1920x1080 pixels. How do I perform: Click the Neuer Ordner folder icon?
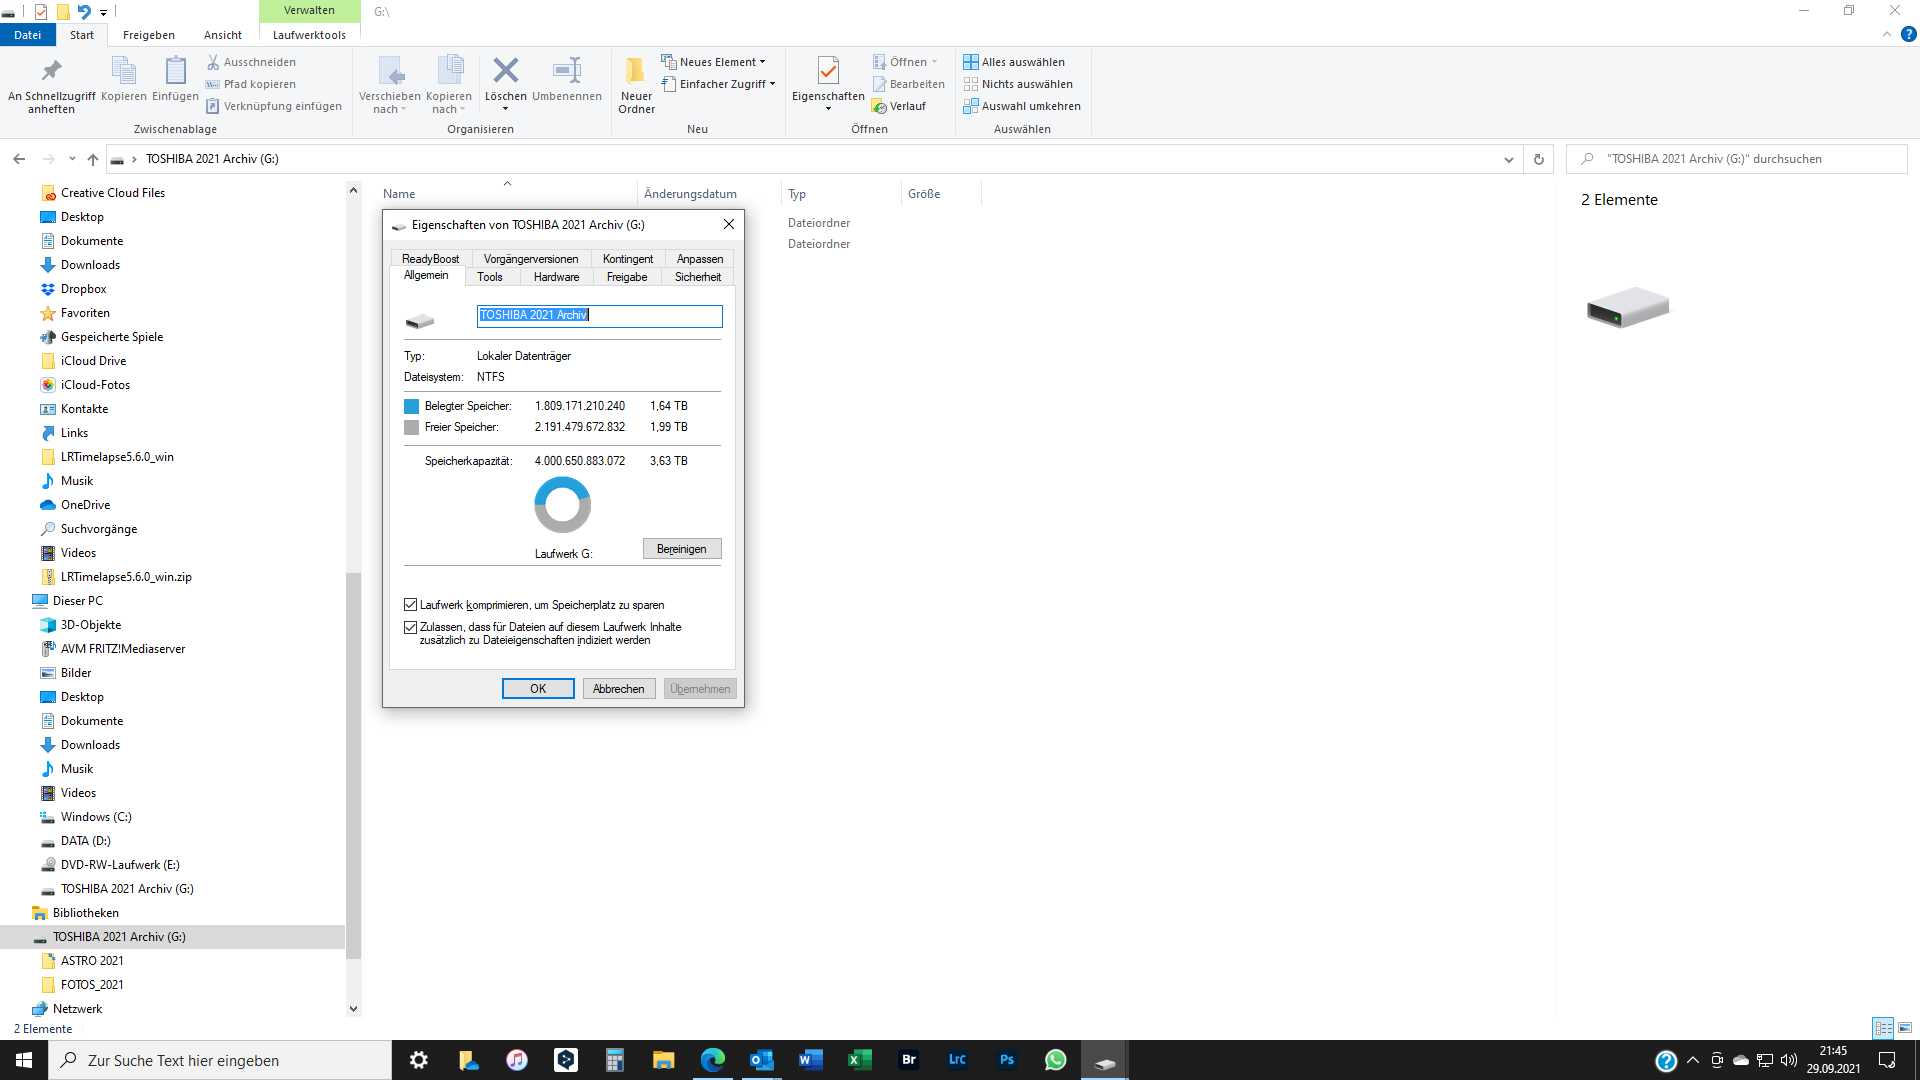point(636,70)
